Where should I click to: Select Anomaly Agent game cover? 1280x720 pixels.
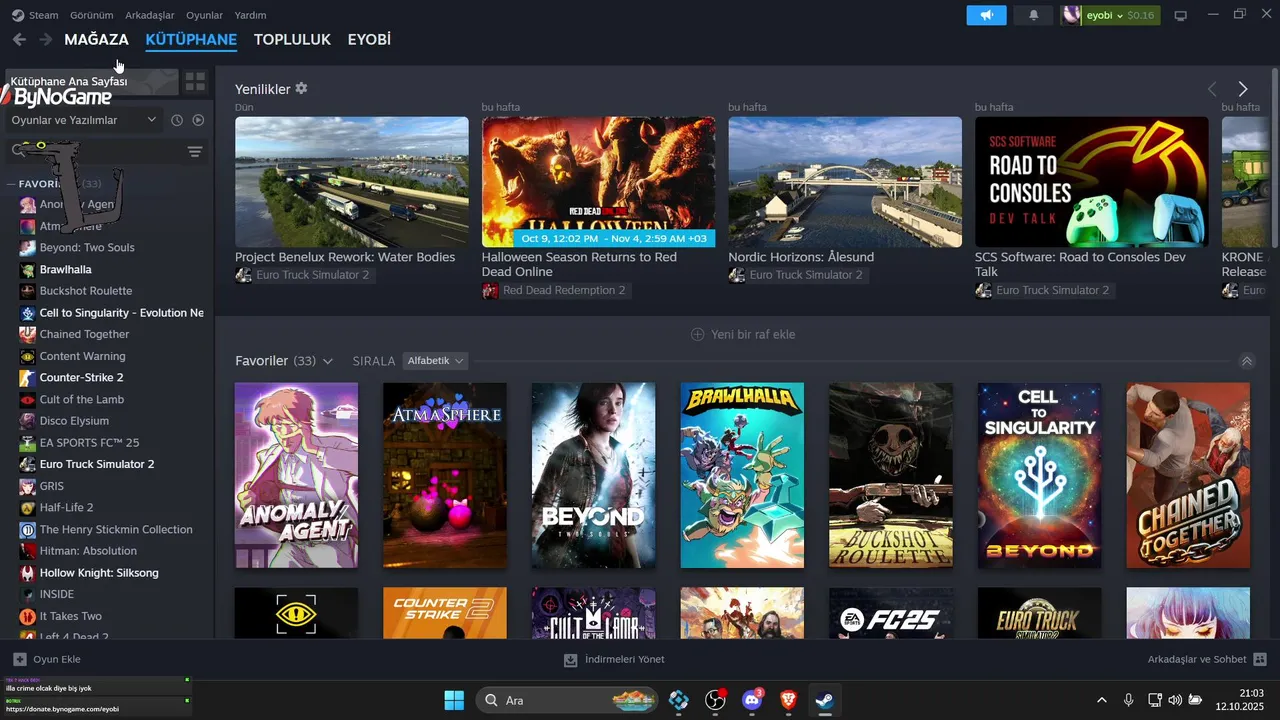tap(296, 475)
